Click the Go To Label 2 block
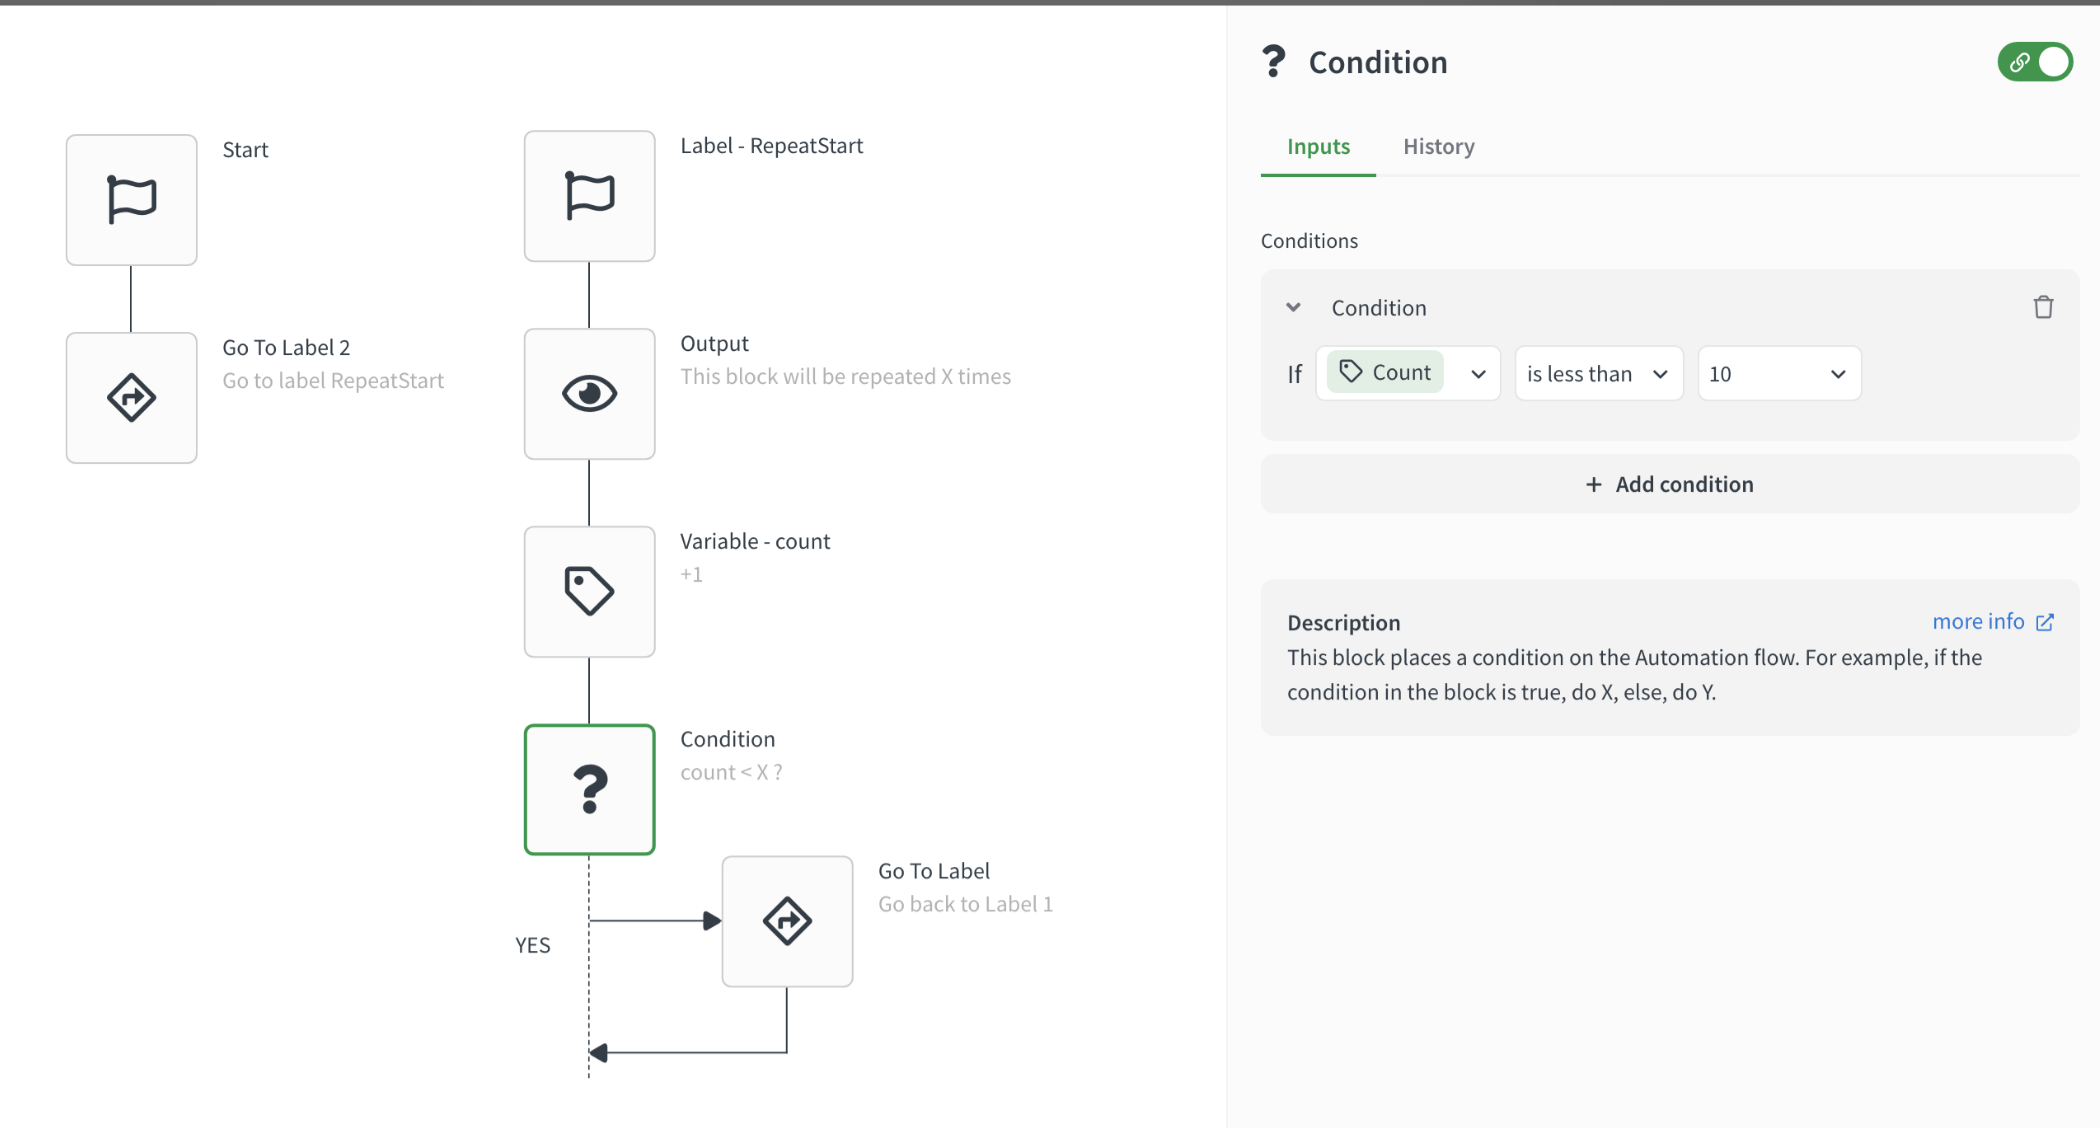Image resolution: width=2100 pixels, height=1128 pixels. [131, 397]
